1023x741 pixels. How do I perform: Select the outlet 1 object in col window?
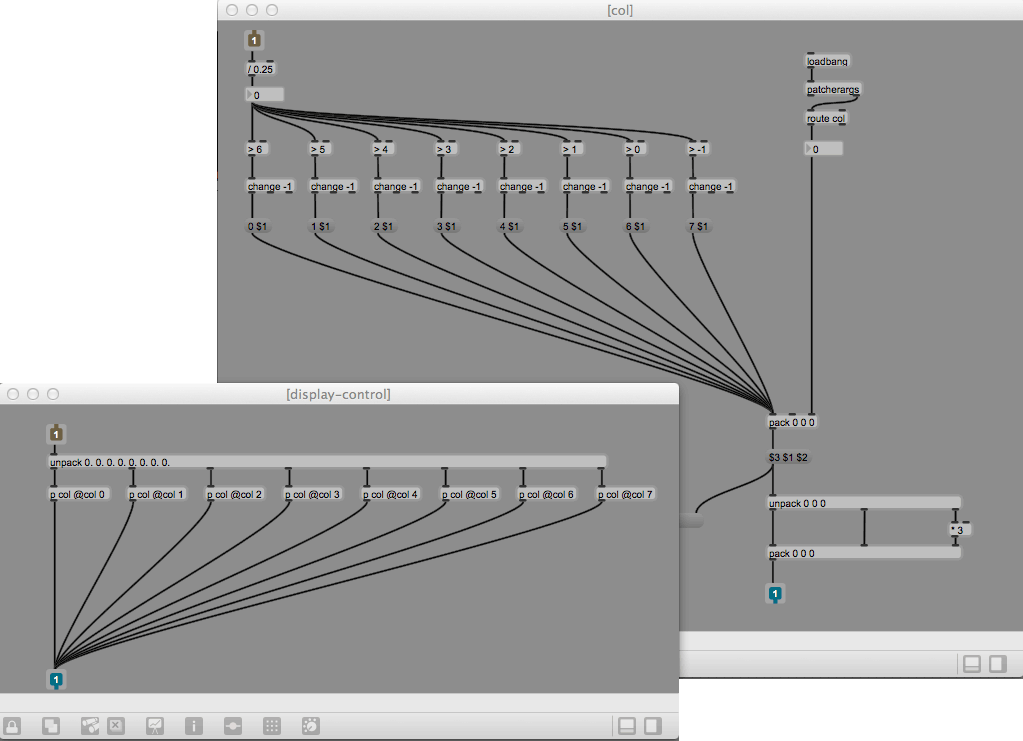(774, 594)
